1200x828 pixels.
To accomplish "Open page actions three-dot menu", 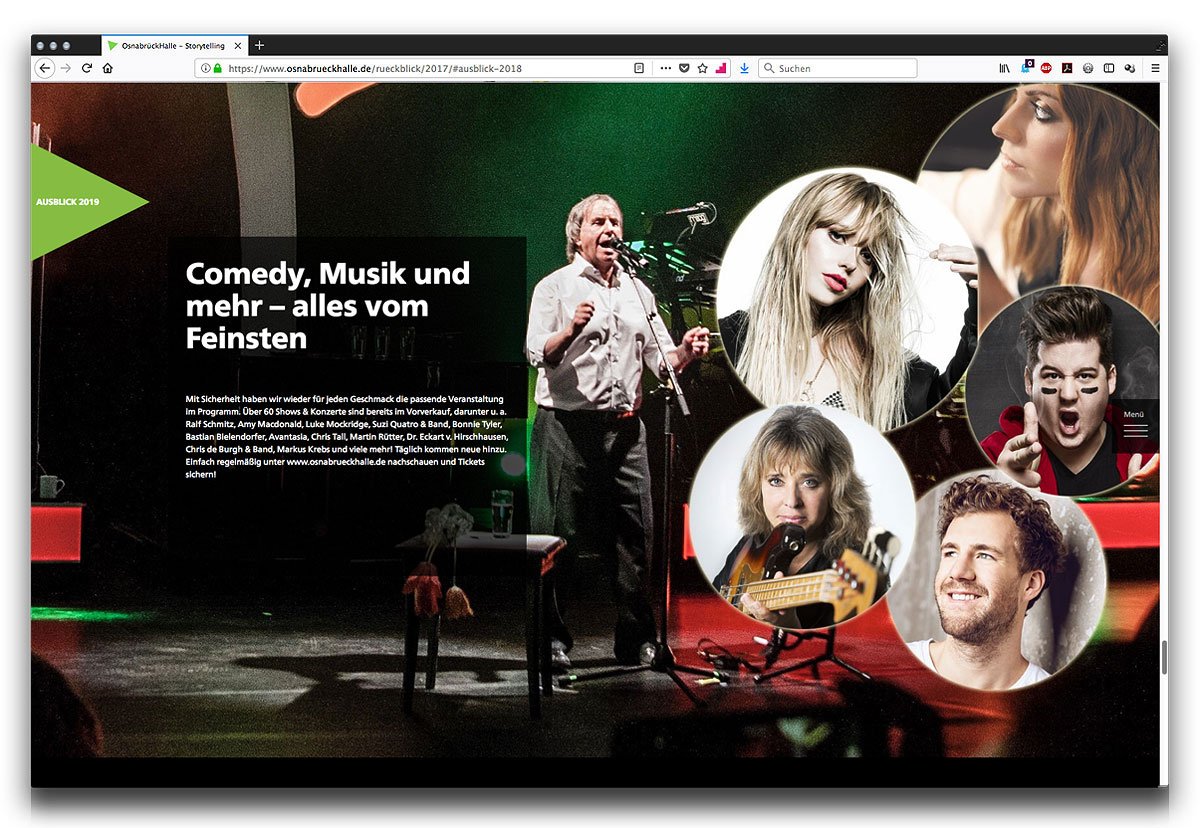I will [666, 68].
